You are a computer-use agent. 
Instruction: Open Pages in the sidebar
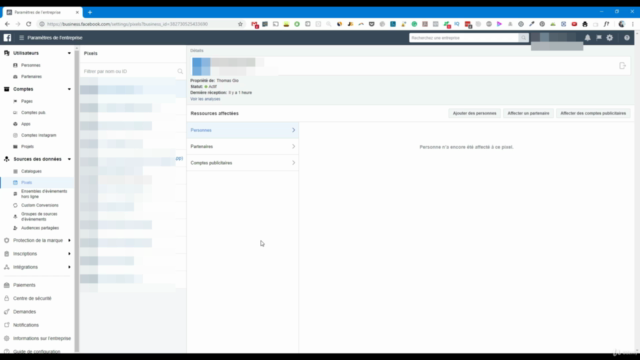pos(27,101)
